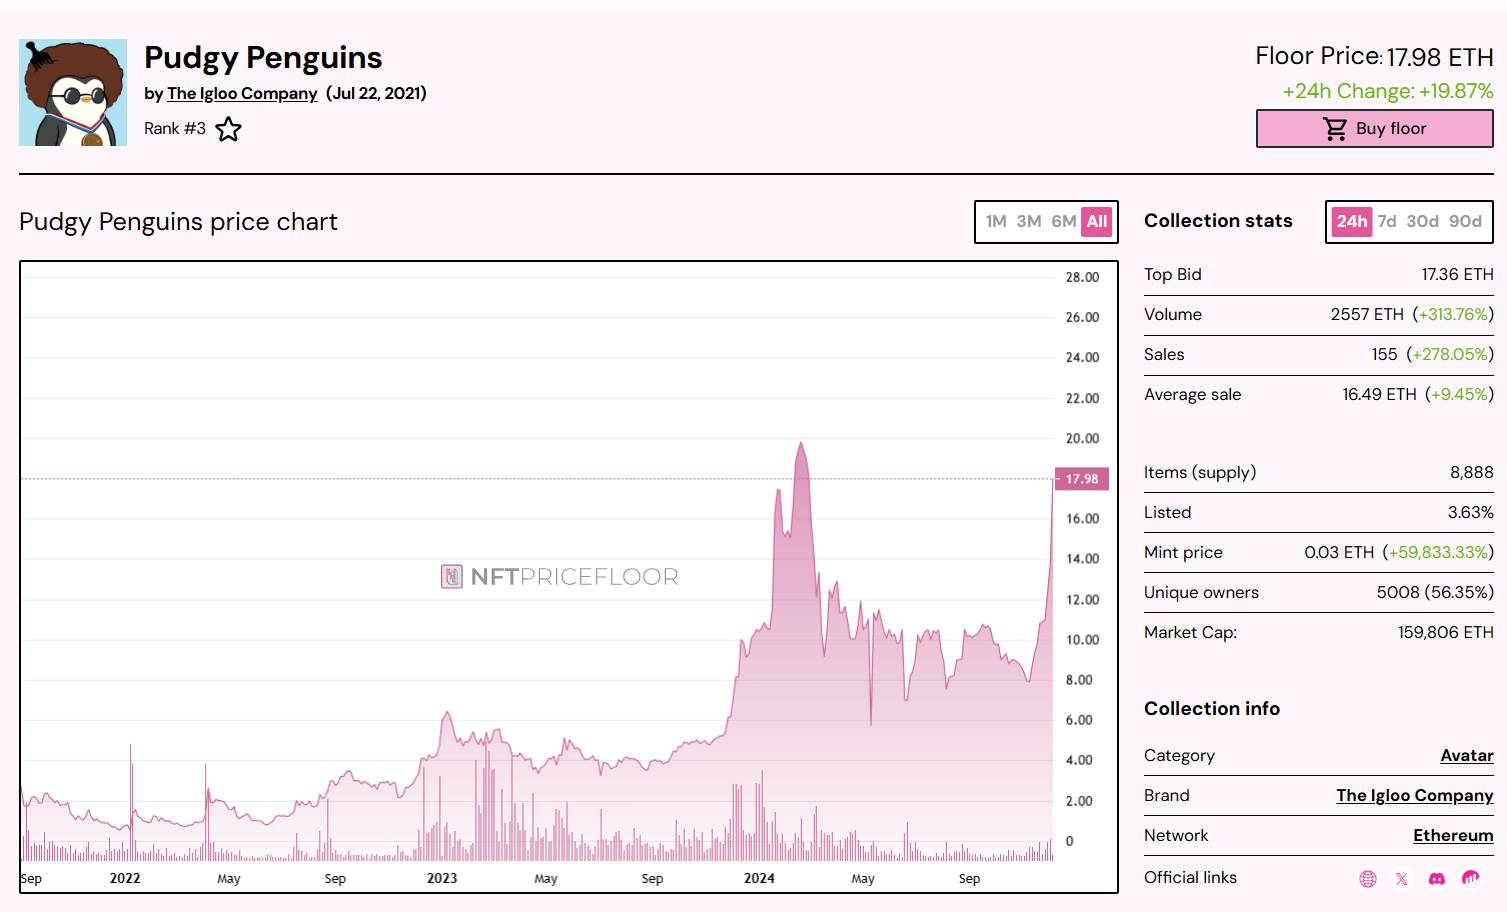The image size is (1507, 912).
Task: Open the official X (Twitter) link
Action: [1402, 879]
